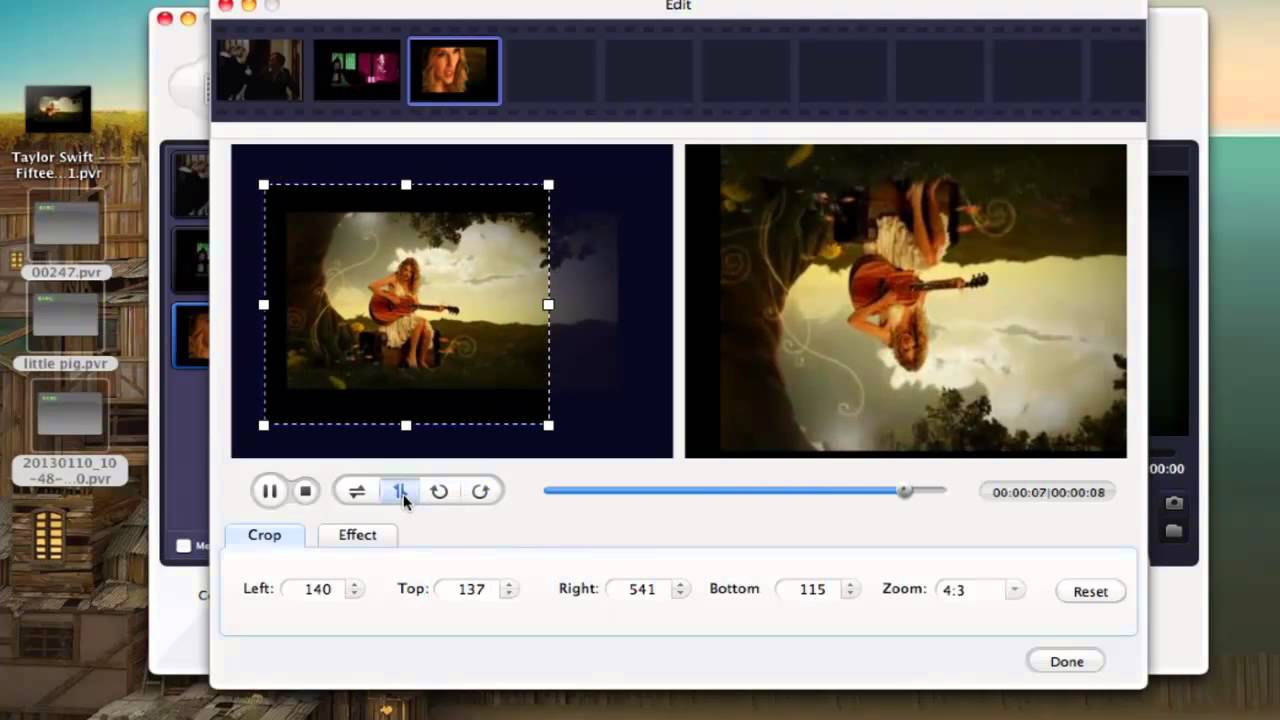The image size is (1280, 720).
Task: Close the Edit dialog with red button
Action: [225, 5]
